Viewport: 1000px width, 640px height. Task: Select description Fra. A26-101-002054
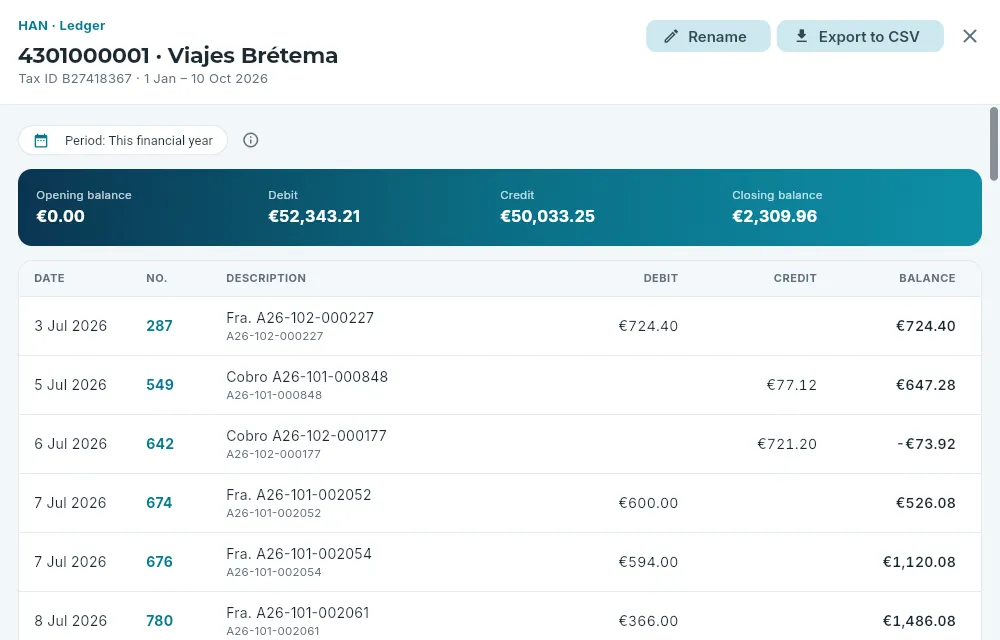click(298, 553)
